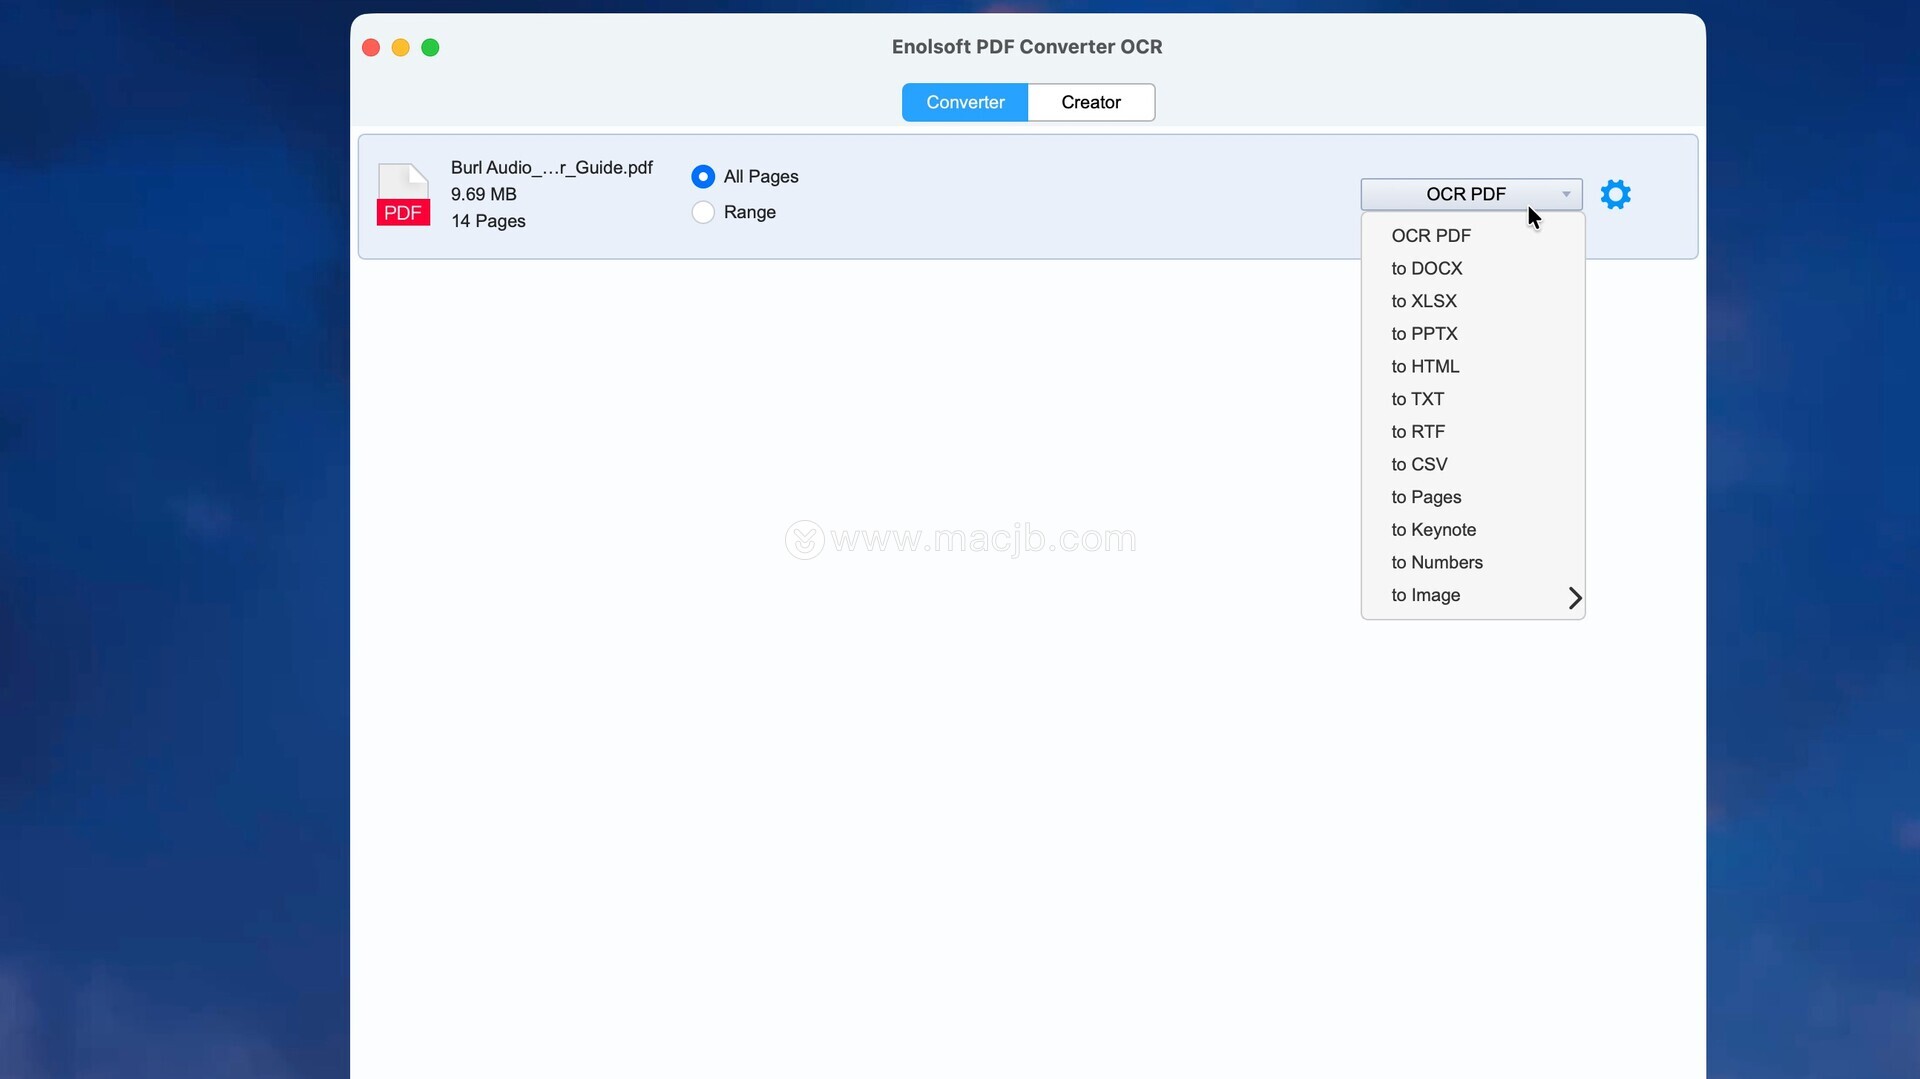Click the red PDF file icon
1920x1079 pixels.
(x=403, y=195)
